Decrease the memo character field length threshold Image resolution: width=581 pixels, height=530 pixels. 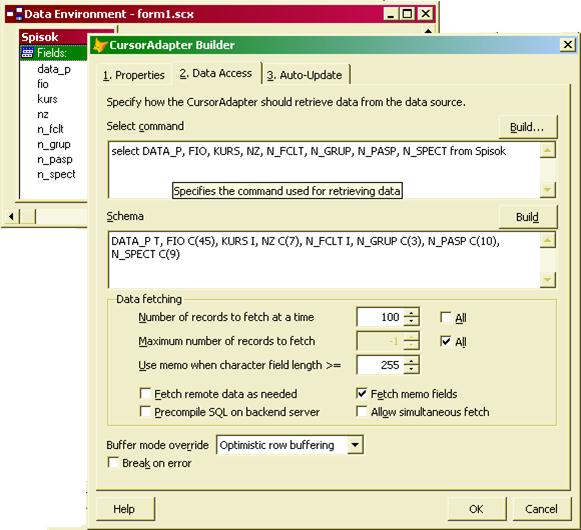coord(411,370)
